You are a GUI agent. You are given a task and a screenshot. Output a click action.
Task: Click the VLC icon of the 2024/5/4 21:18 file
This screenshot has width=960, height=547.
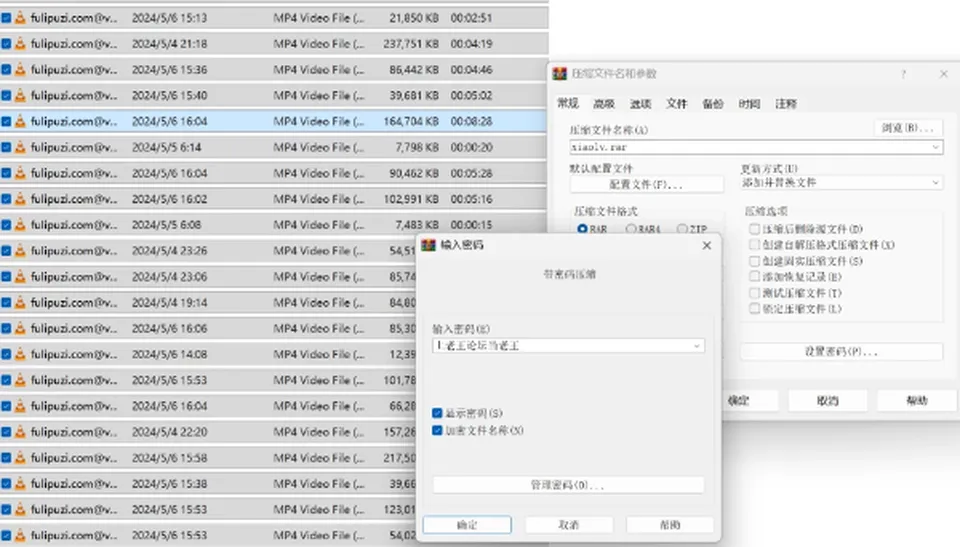point(20,43)
